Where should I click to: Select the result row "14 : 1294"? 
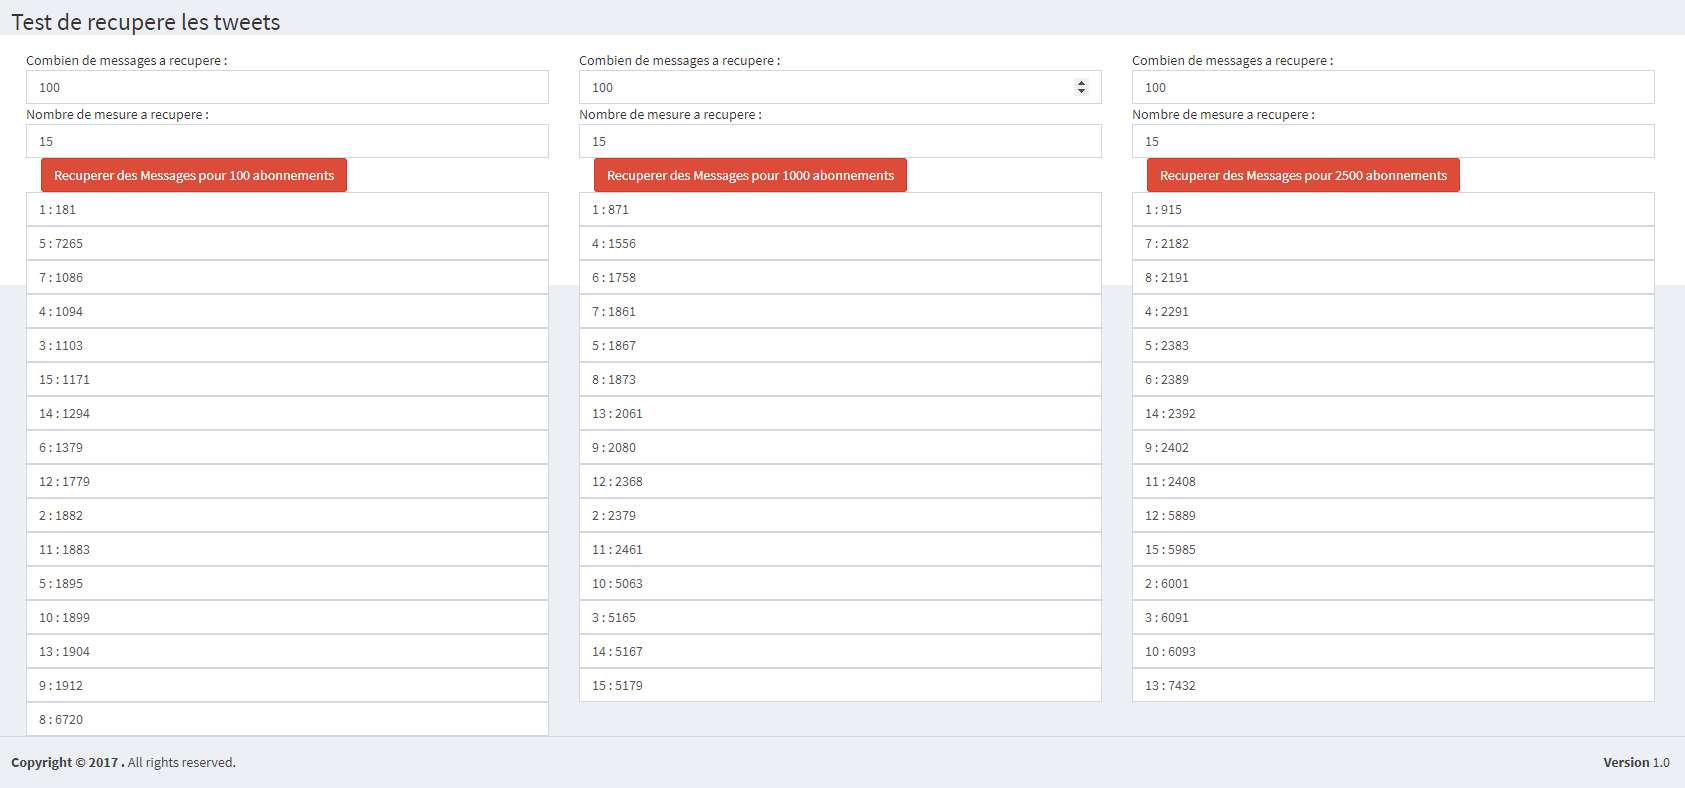click(x=287, y=413)
